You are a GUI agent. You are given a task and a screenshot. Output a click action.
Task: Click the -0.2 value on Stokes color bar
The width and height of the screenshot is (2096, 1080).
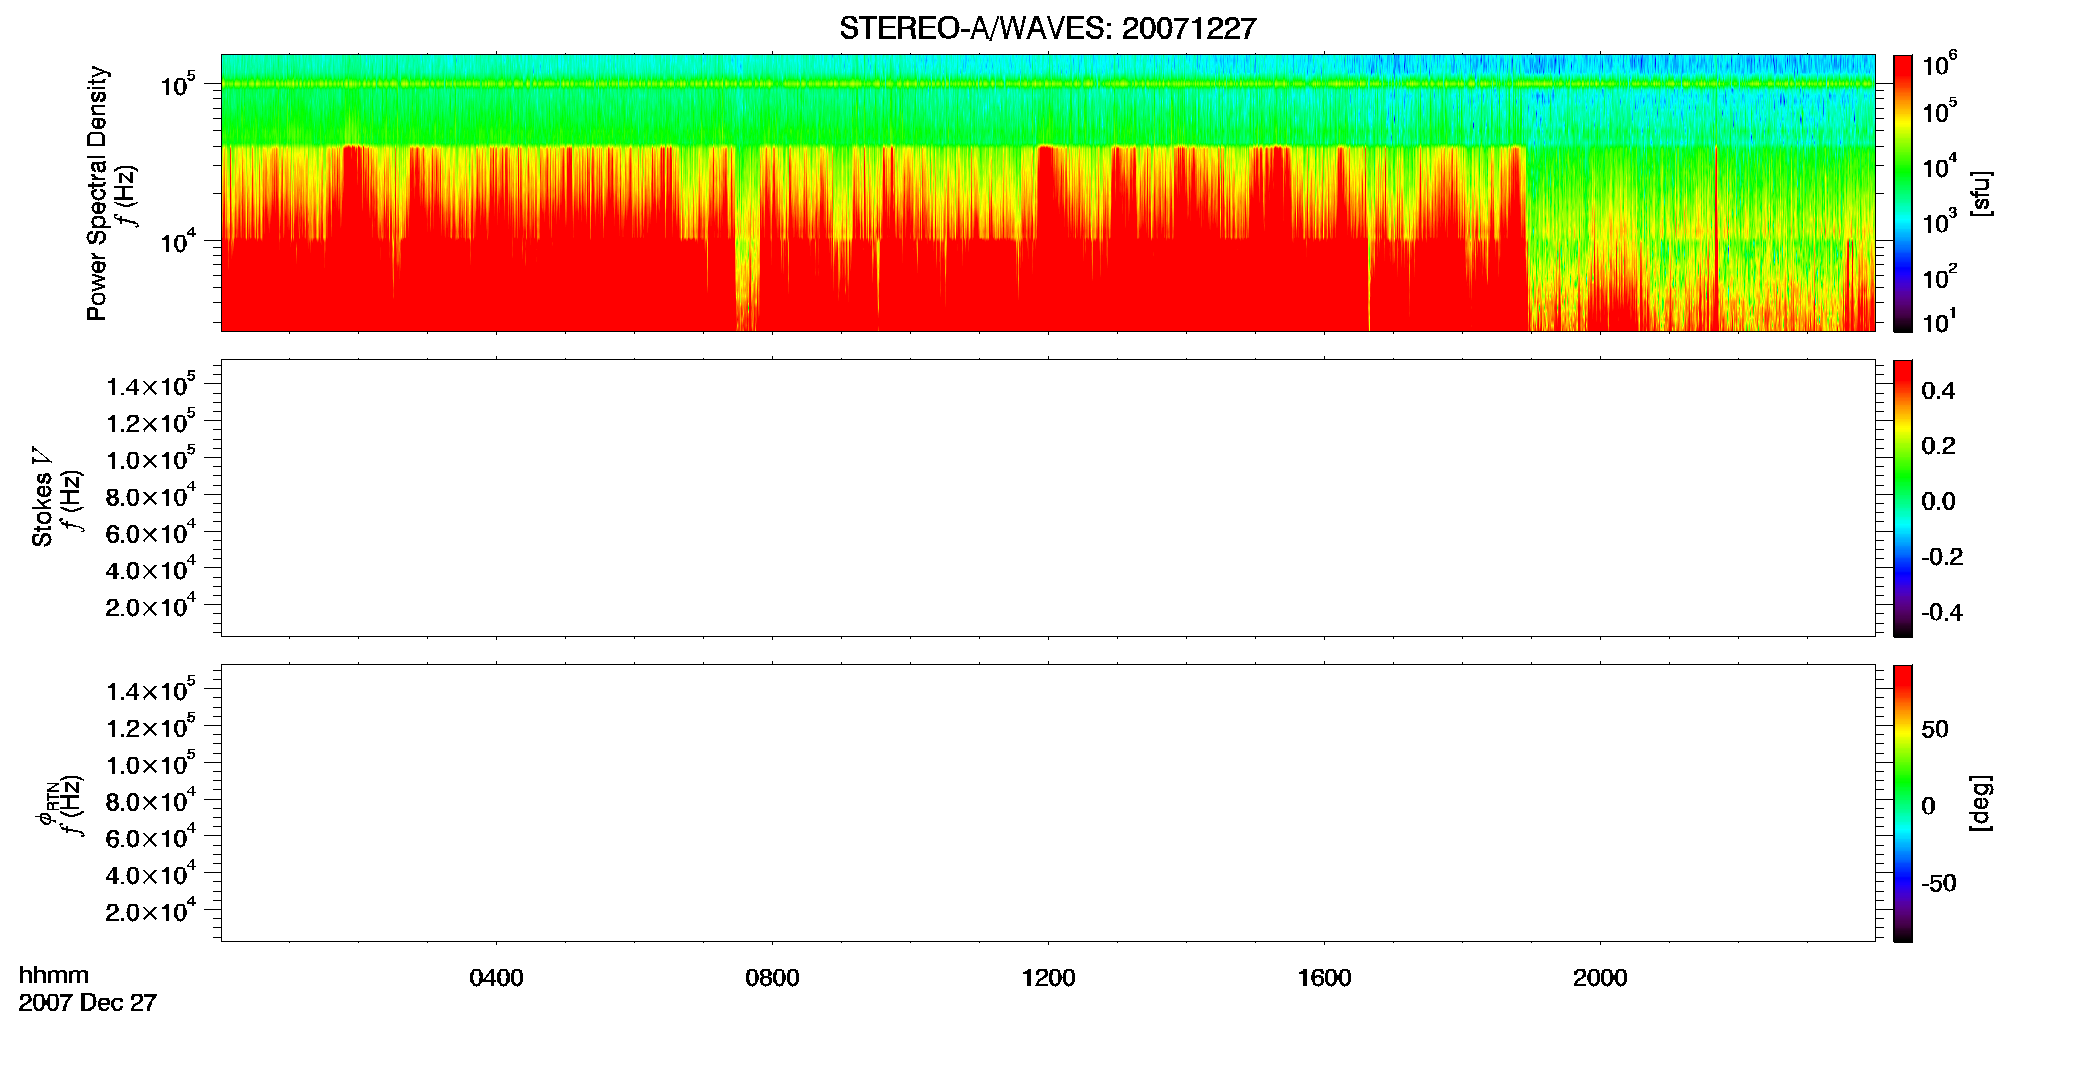[x=1942, y=557]
